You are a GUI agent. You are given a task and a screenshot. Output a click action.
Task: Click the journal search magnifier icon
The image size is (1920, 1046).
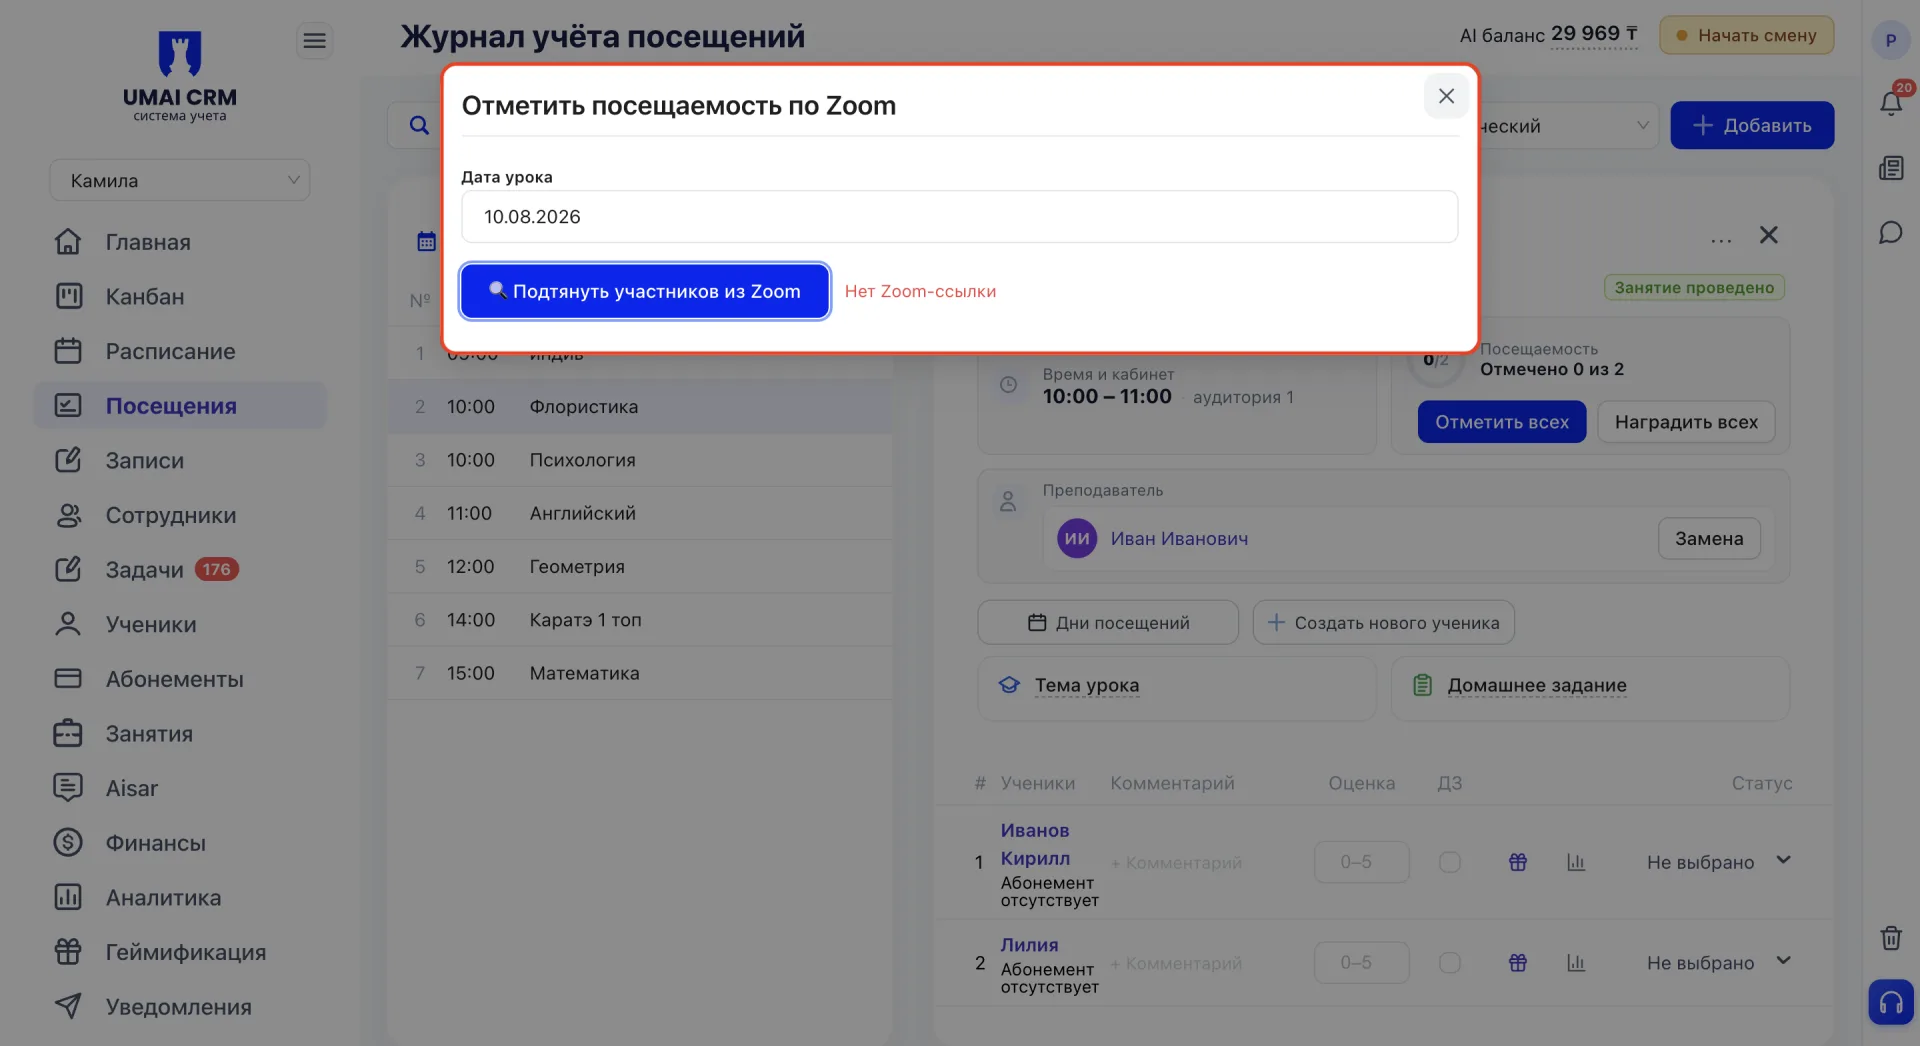coord(420,125)
